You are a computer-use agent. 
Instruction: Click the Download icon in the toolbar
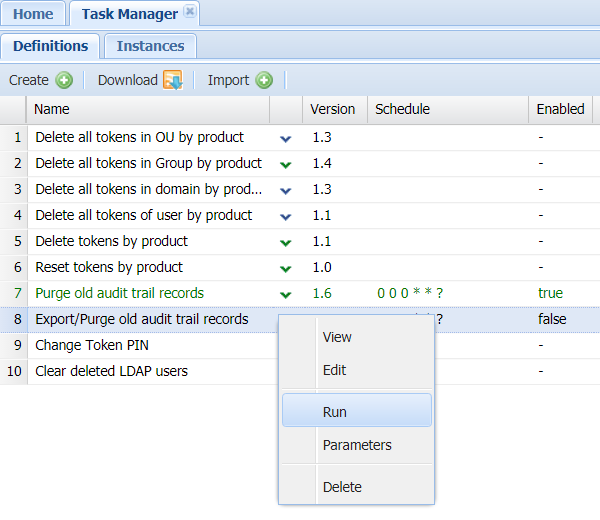(x=172, y=80)
